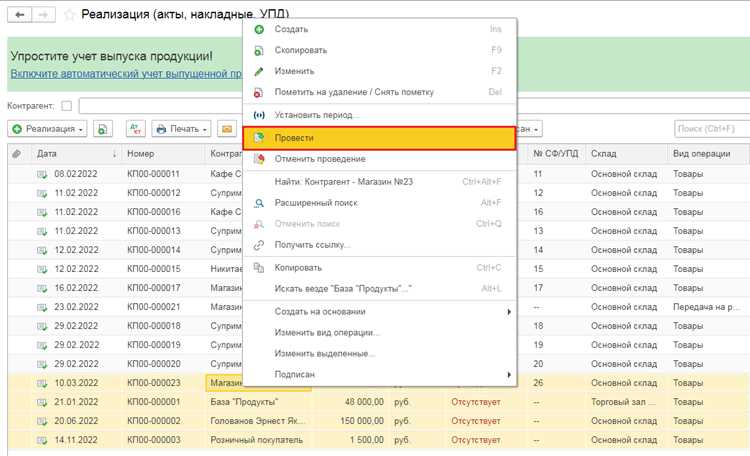Open the Печать dropdown button
This screenshot has height=456, width=750.
[x=181, y=129]
